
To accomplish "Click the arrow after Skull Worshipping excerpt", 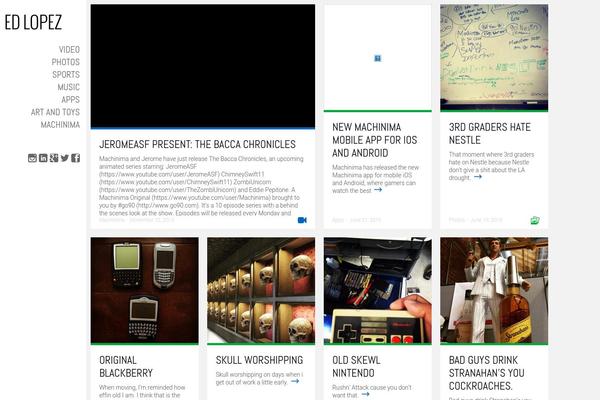I will click(x=295, y=381).
